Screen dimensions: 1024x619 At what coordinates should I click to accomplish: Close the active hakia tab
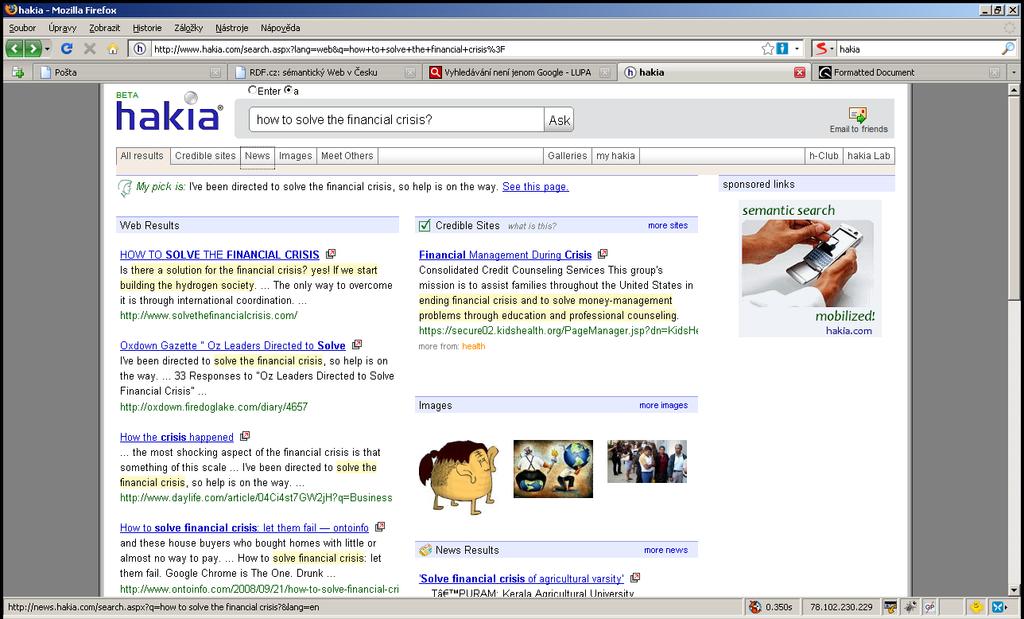(x=799, y=72)
